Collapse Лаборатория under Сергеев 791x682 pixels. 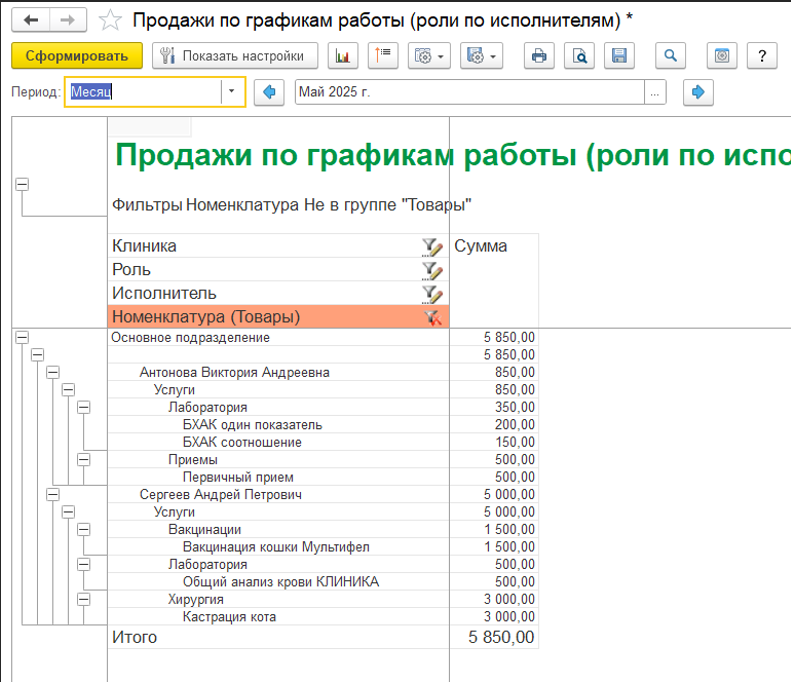coord(84,564)
